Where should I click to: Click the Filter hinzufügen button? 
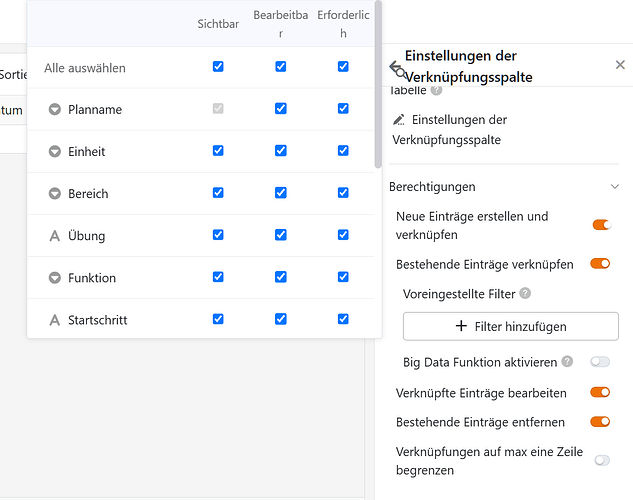(511, 326)
